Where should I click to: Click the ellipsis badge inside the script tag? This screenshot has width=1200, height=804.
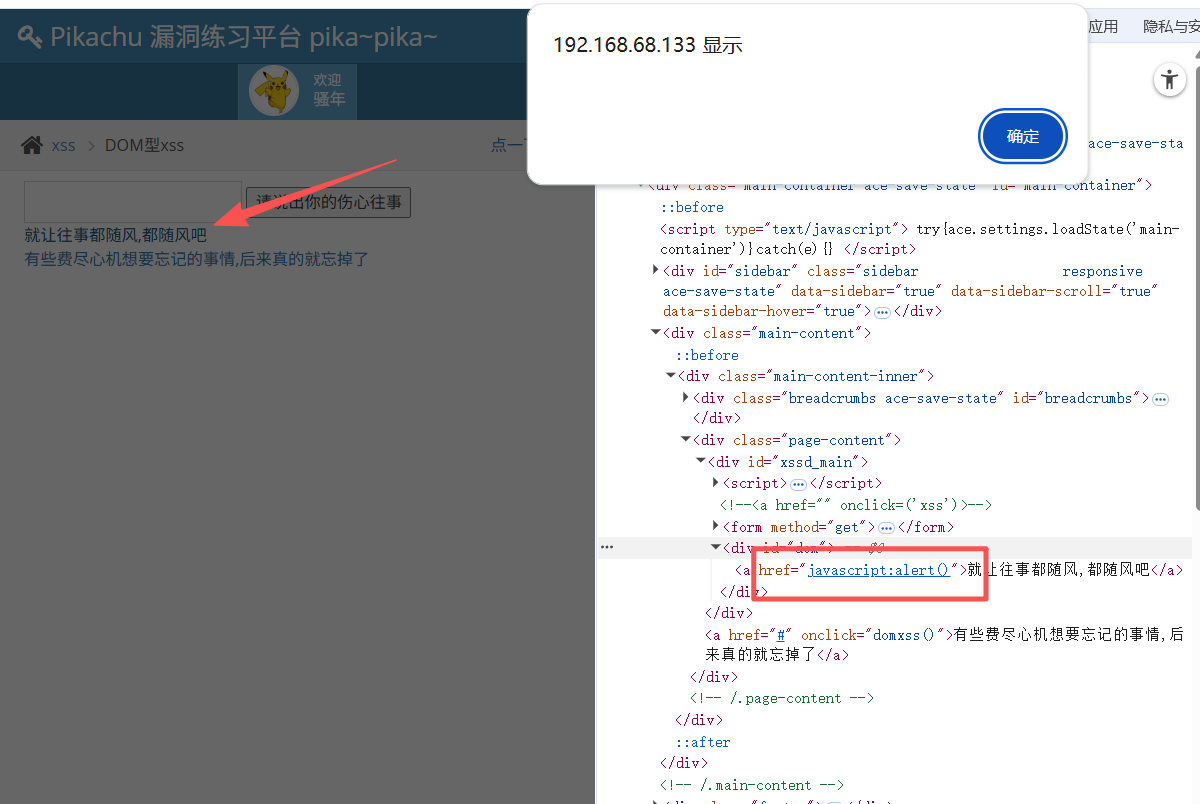tap(798, 484)
